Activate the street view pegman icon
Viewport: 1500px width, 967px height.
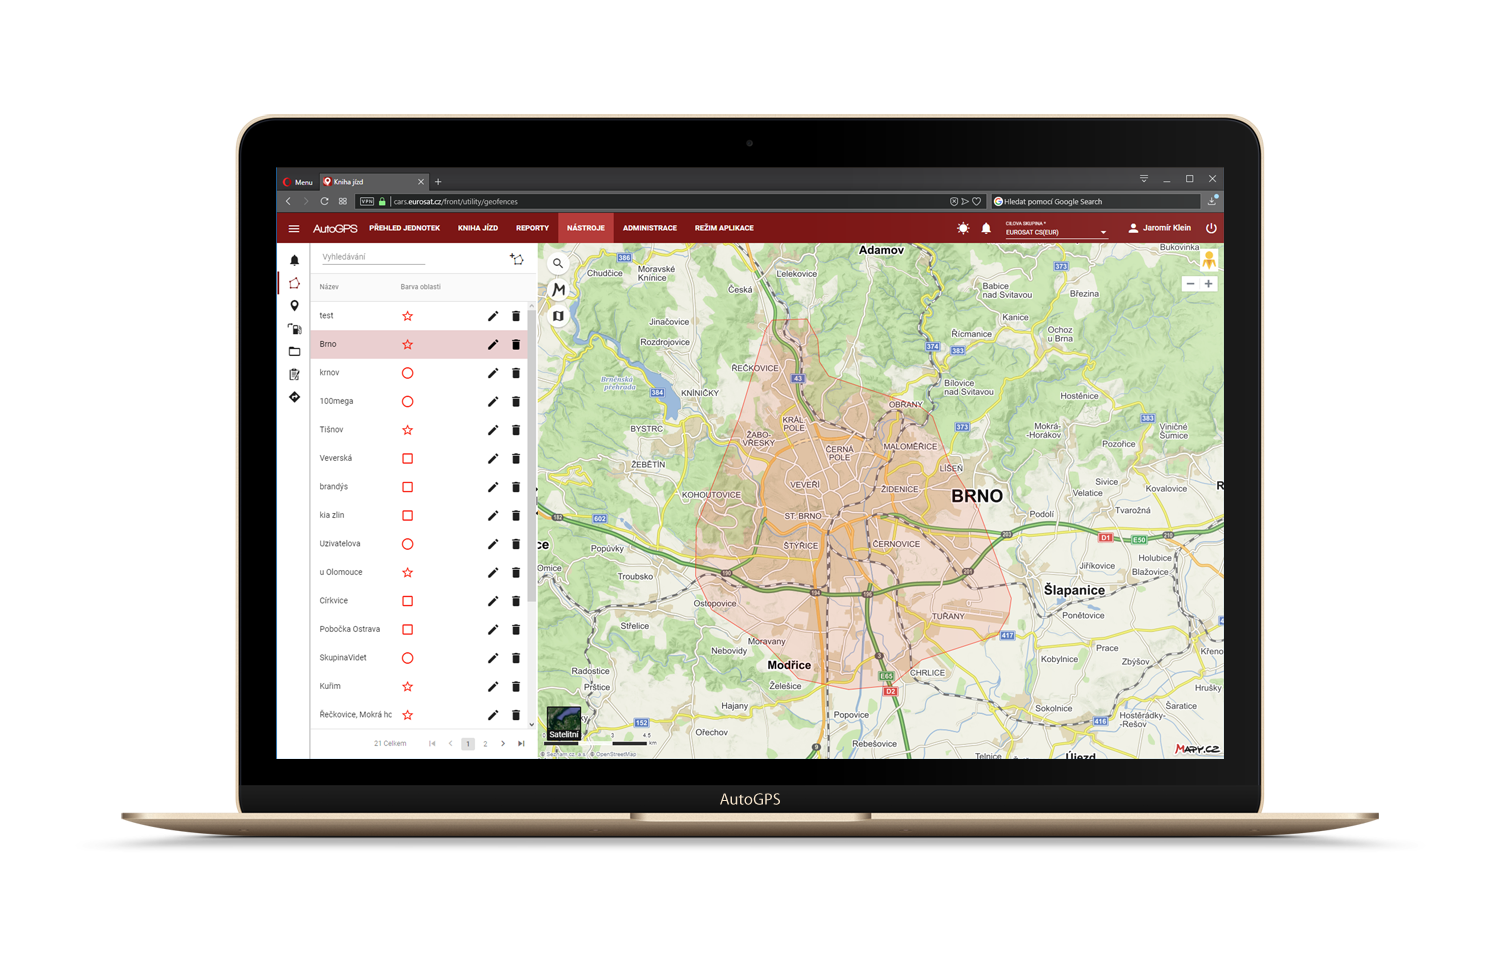(1209, 261)
